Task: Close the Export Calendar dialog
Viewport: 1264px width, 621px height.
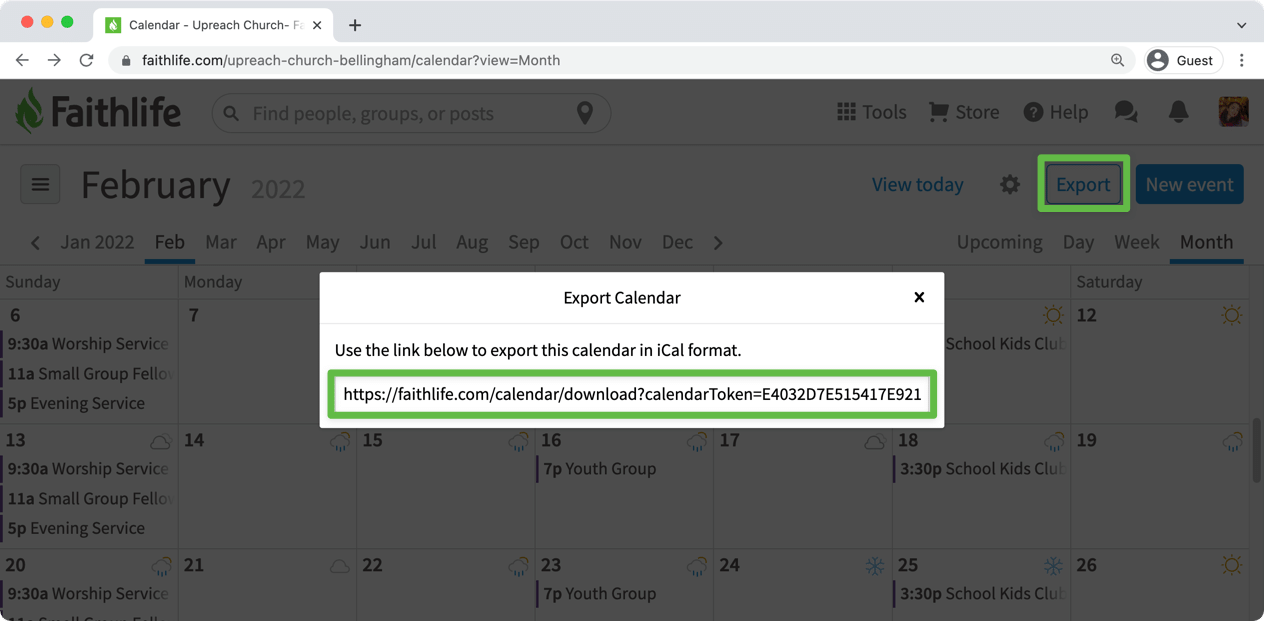Action: tap(919, 297)
